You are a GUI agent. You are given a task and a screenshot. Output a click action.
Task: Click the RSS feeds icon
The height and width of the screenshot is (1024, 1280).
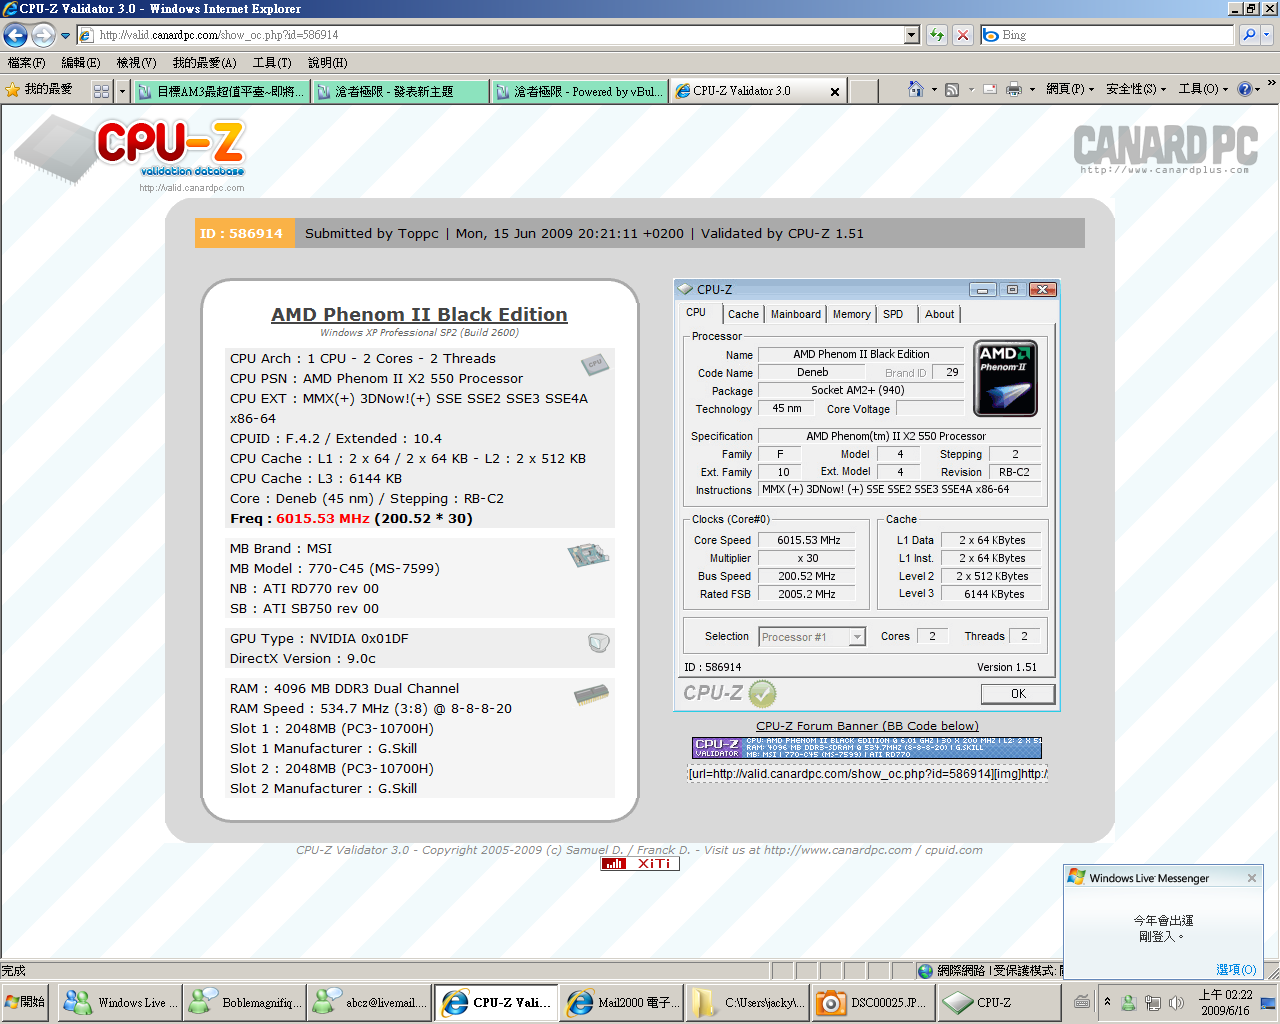952,89
